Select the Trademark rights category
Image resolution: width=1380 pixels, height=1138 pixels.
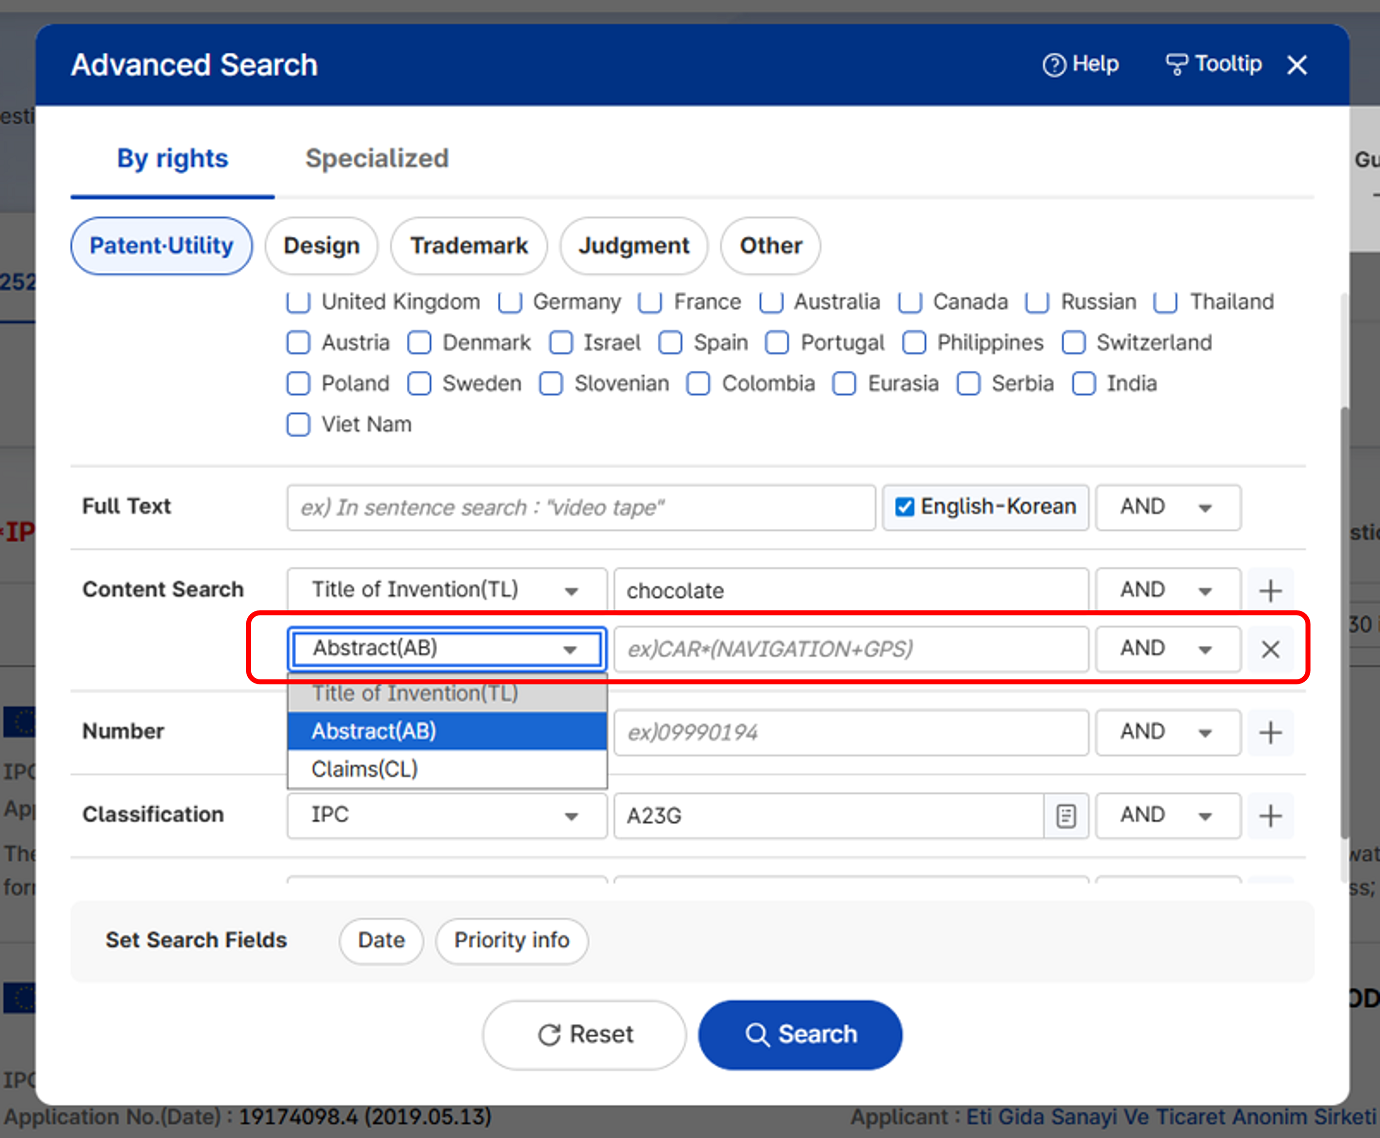coord(468,246)
